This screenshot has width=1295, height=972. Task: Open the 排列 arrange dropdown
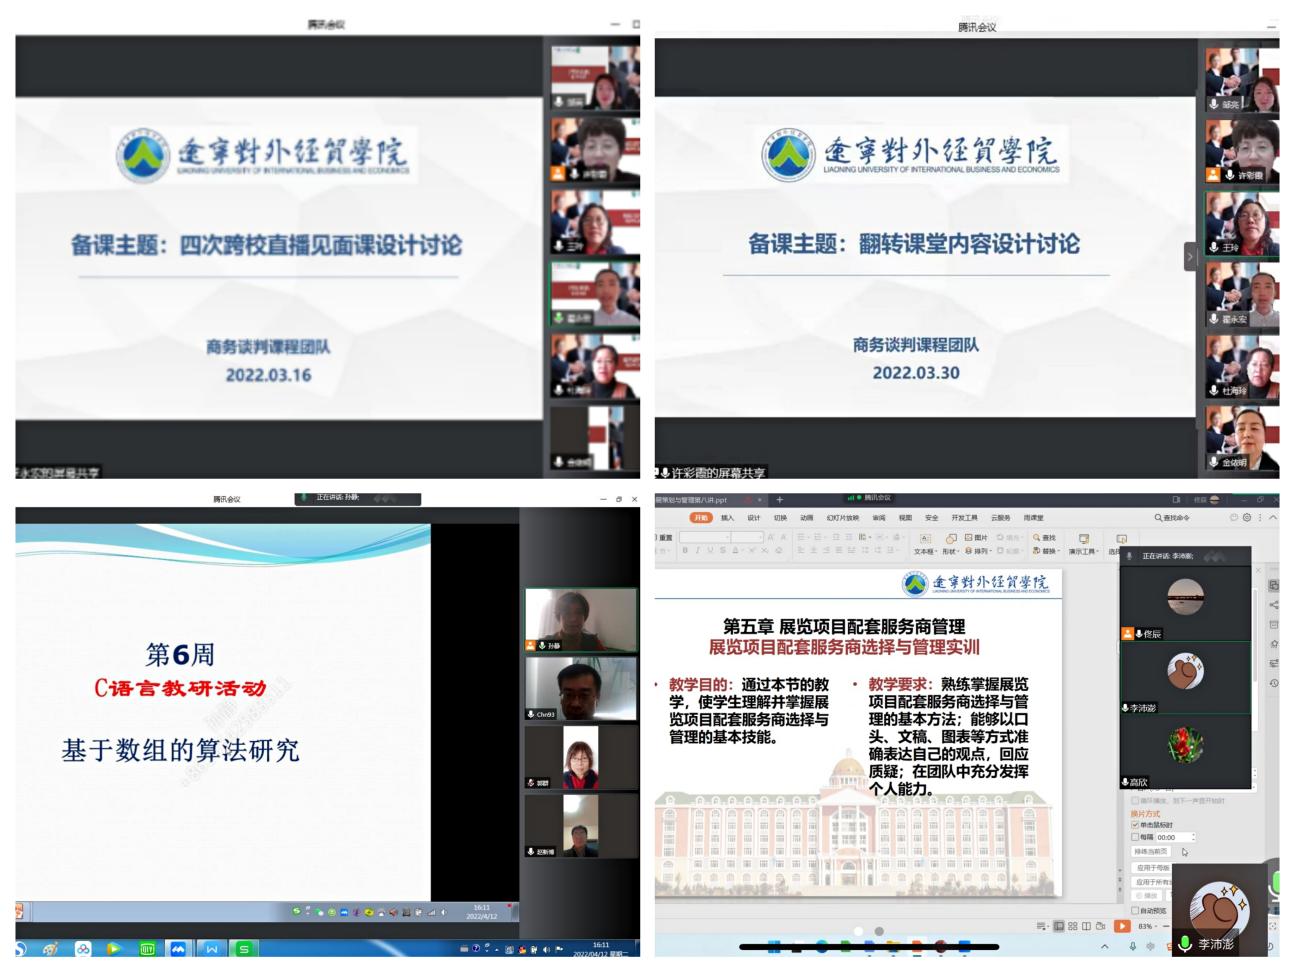[979, 552]
